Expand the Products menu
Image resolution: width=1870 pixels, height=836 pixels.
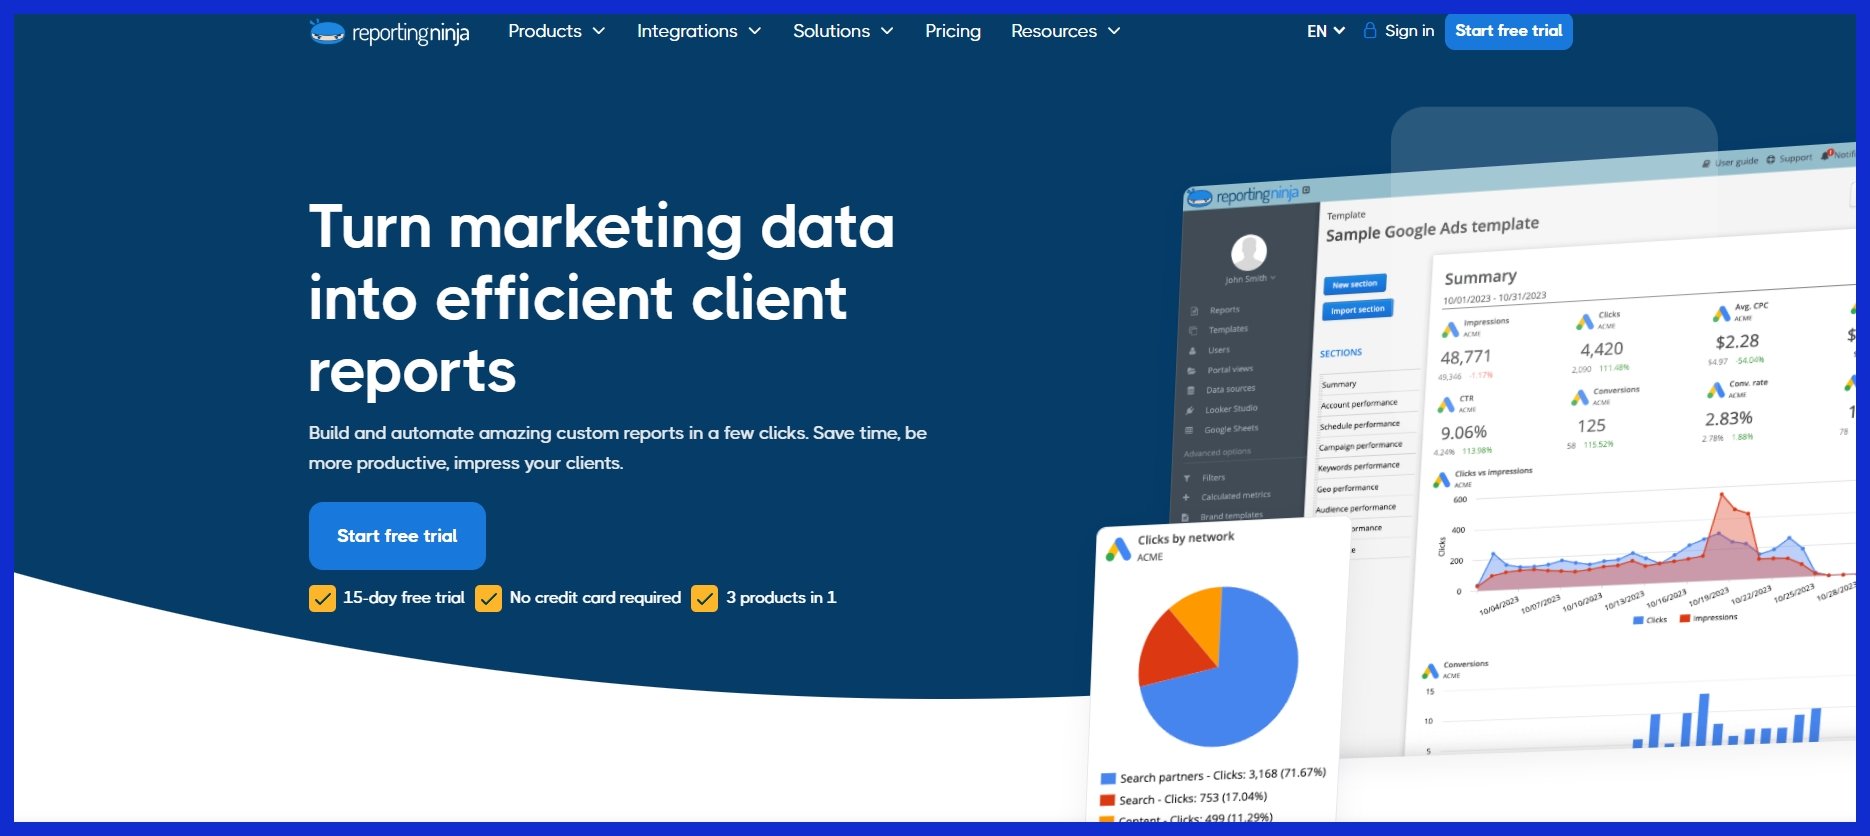(557, 31)
